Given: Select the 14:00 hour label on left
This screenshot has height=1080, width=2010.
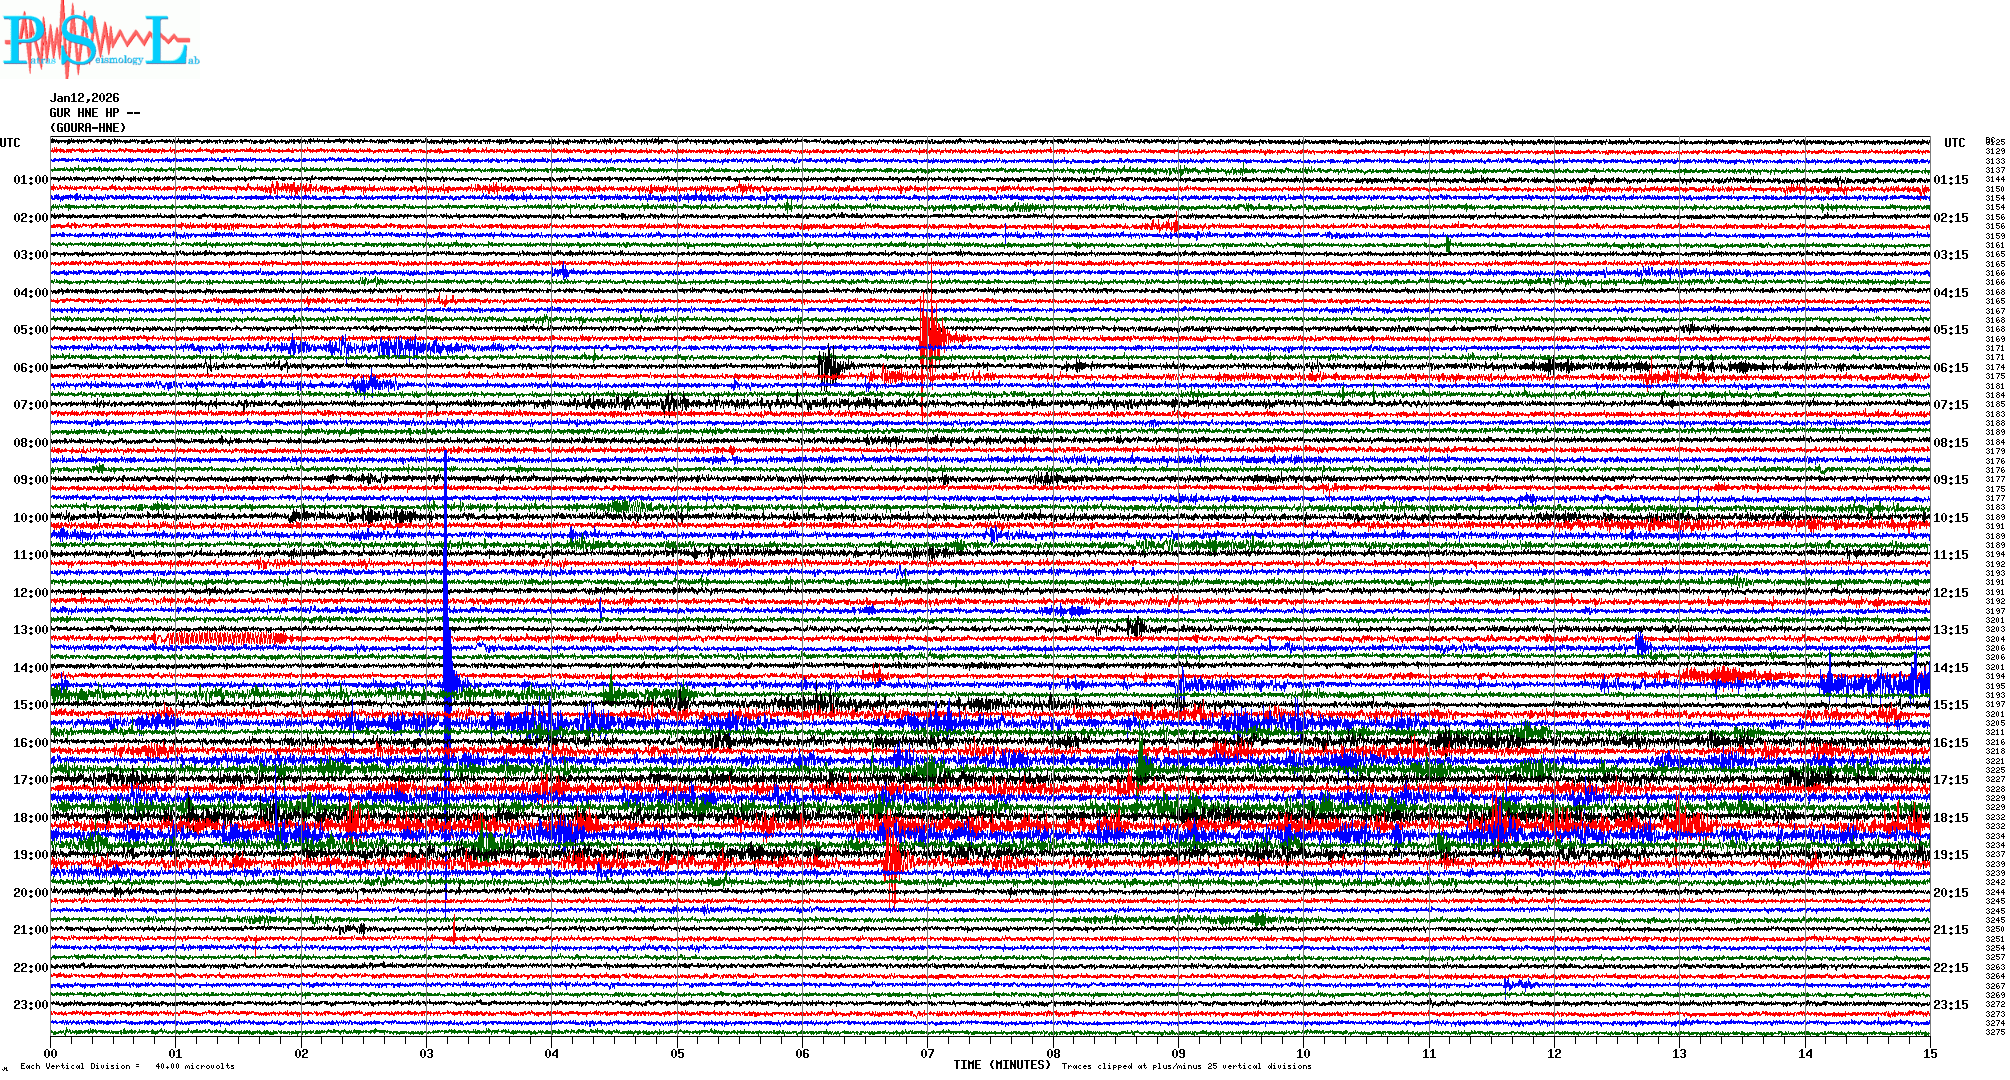Looking at the screenshot, I should [x=30, y=668].
